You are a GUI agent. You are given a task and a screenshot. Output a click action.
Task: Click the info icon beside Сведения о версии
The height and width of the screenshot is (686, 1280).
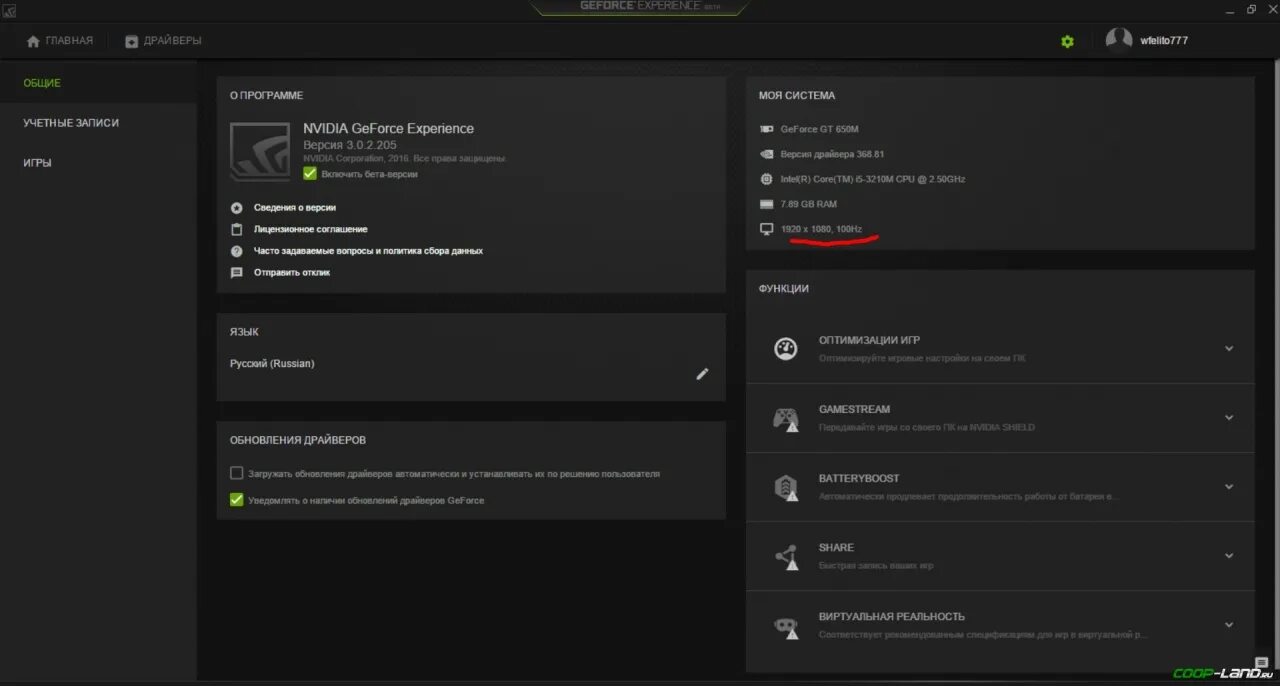(237, 208)
